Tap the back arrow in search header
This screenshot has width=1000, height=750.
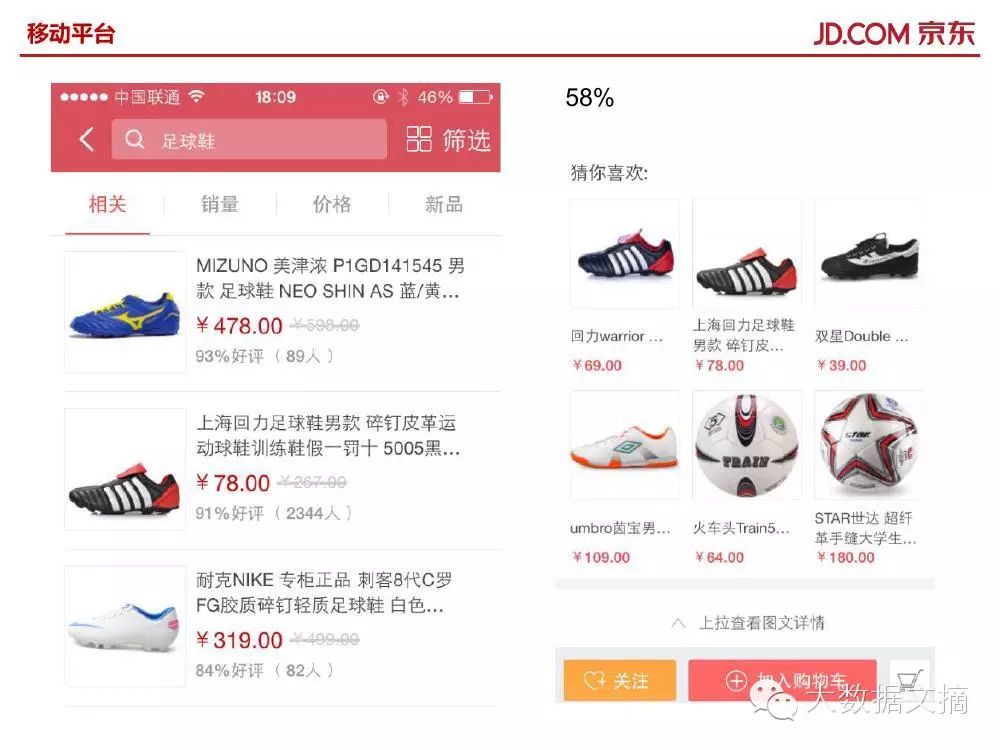(87, 138)
